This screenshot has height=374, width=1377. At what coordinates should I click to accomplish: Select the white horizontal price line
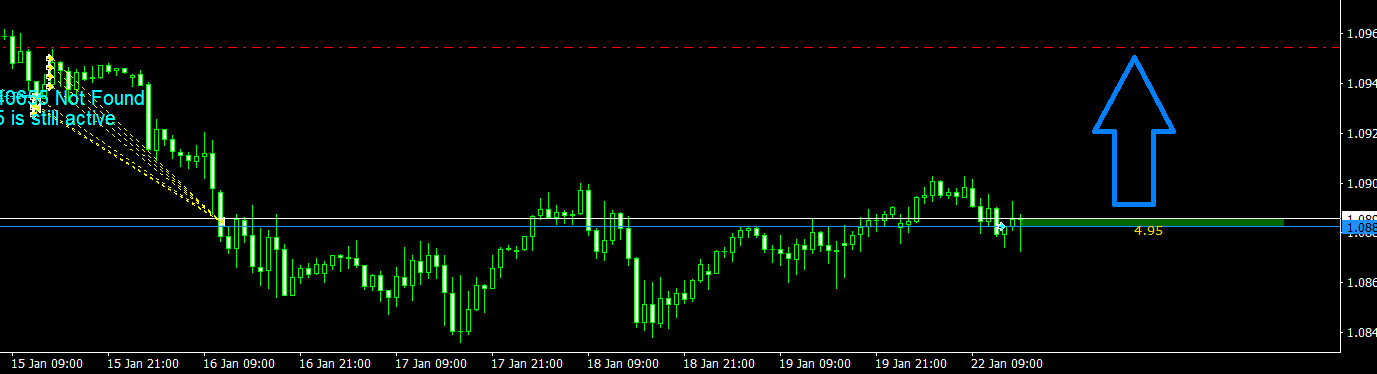point(670,218)
